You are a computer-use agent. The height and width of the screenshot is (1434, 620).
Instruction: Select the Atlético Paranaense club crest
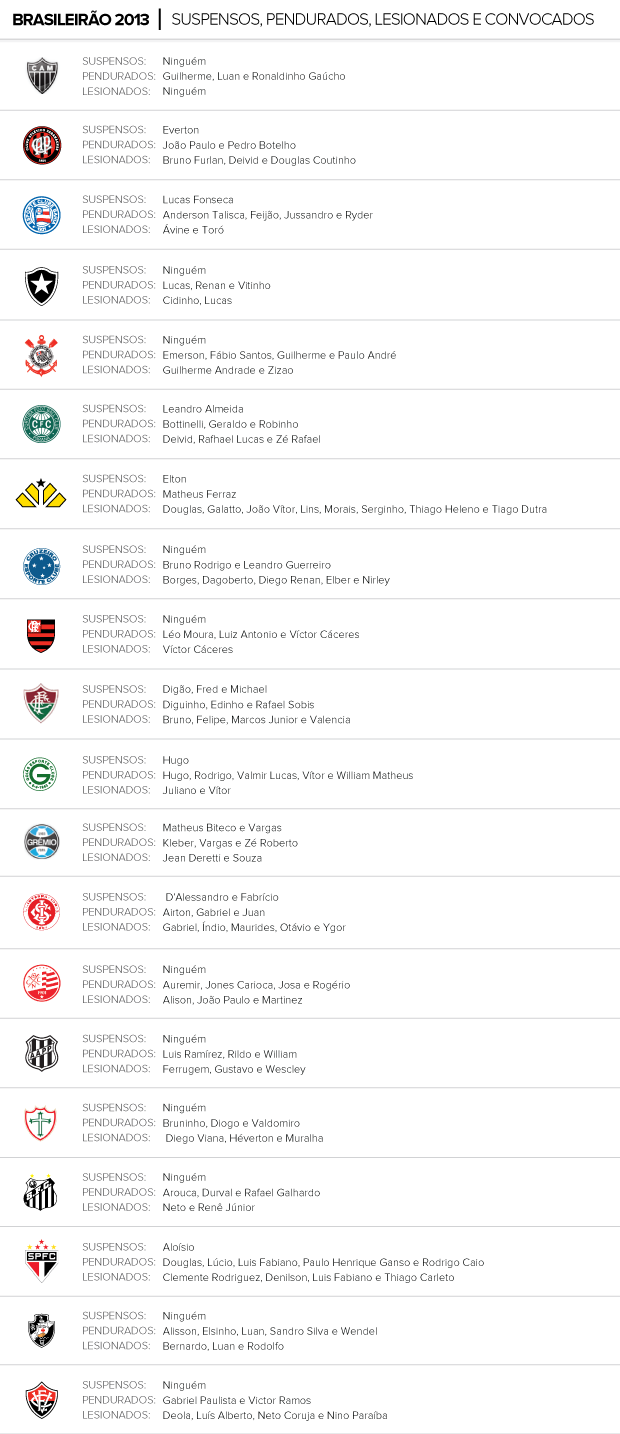(42, 145)
